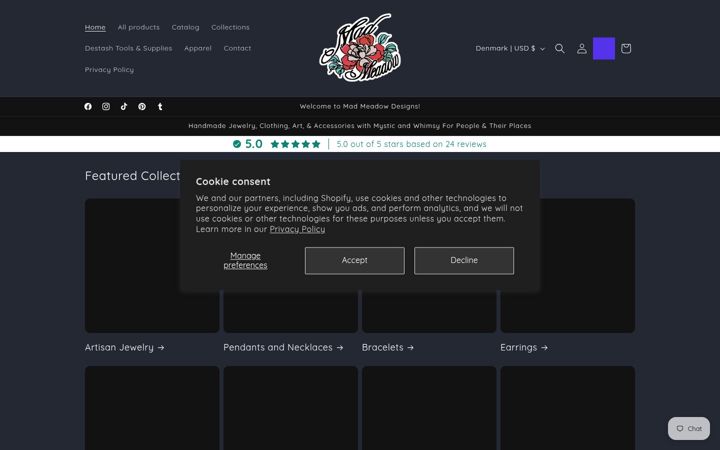The image size is (720, 450).
Task: Click the Handmade Jewelry tagline text
Action: [360, 126]
